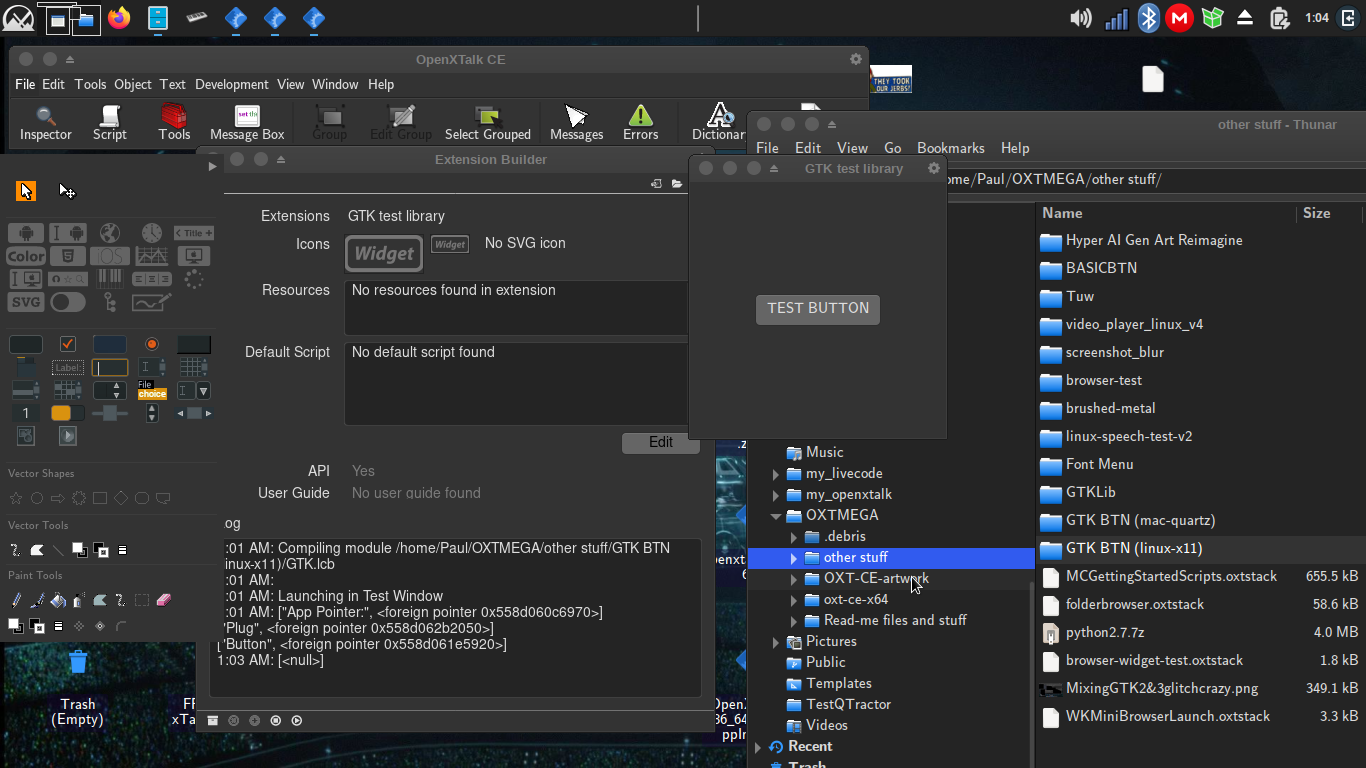The image size is (1366, 768).
Task: Expand the my_livecode folder
Action: 775,474
